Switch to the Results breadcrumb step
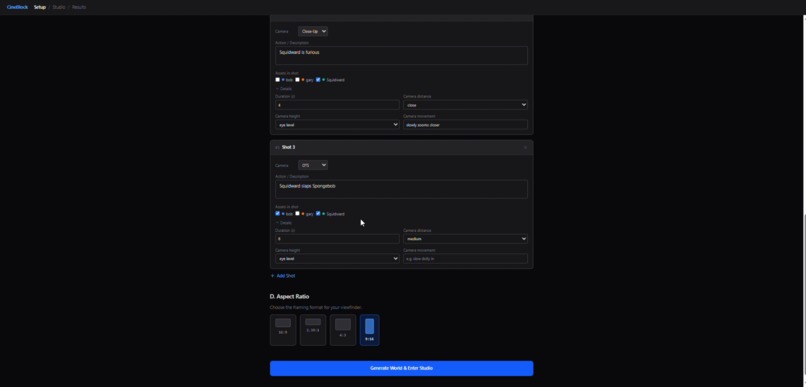The height and width of the screenshot is (387, 806). pyautogui.click(x=79, y=7)
